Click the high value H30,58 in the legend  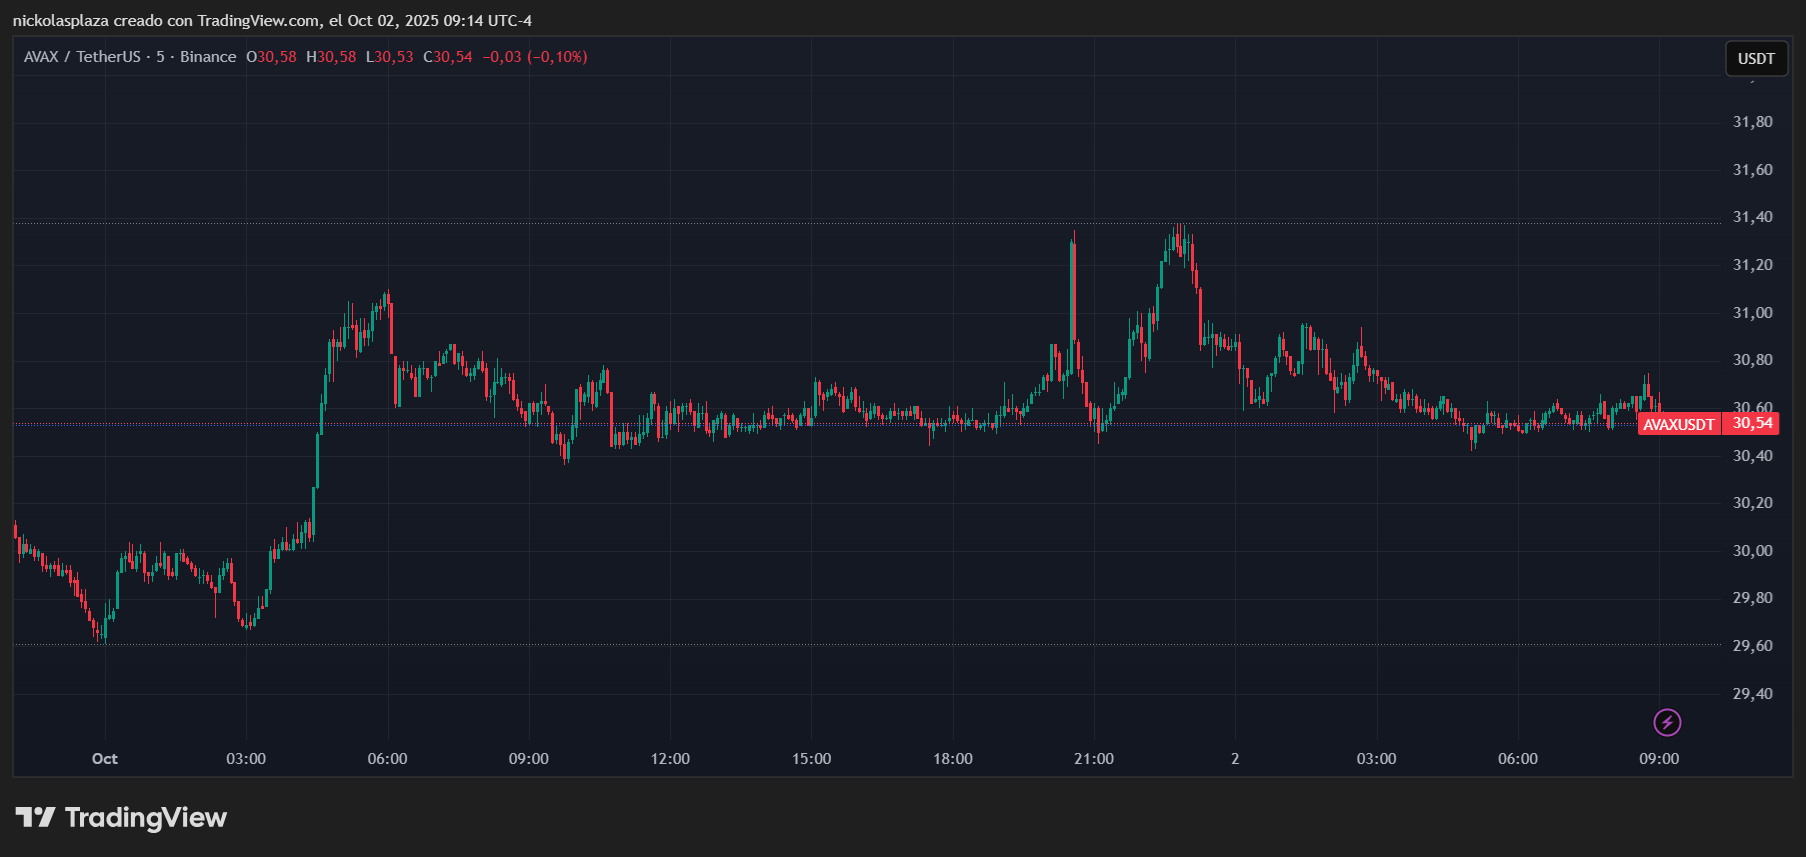331,57
